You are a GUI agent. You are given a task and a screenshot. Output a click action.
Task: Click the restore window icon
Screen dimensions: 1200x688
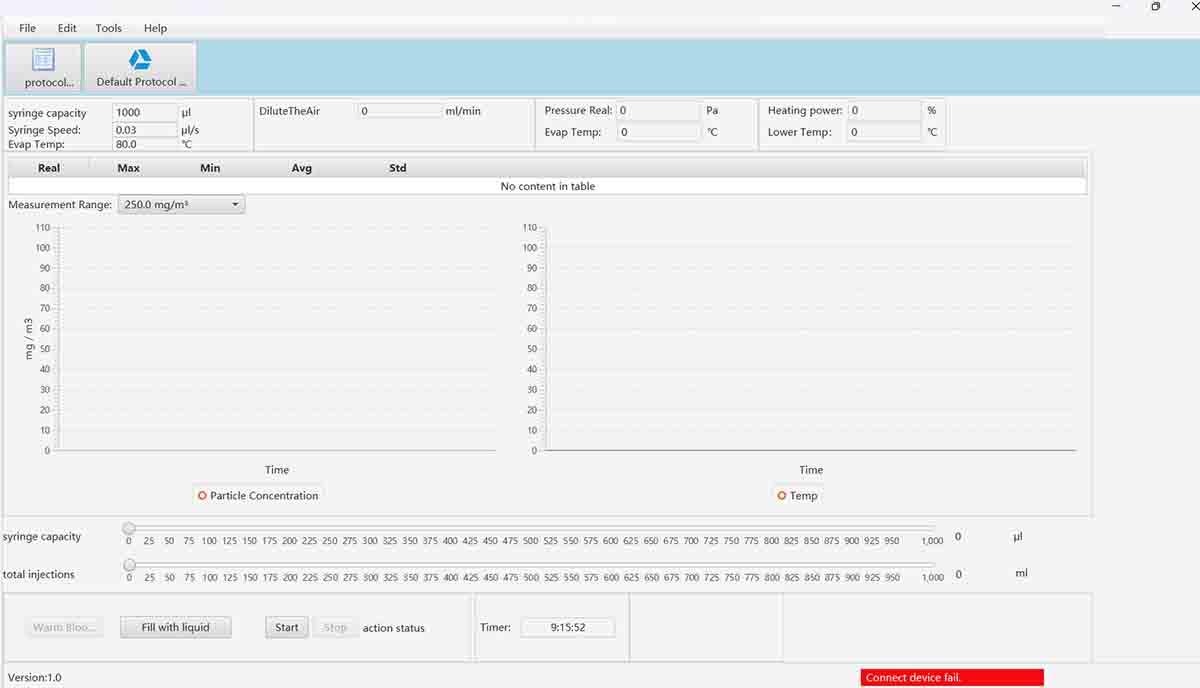pos(1155,7)
